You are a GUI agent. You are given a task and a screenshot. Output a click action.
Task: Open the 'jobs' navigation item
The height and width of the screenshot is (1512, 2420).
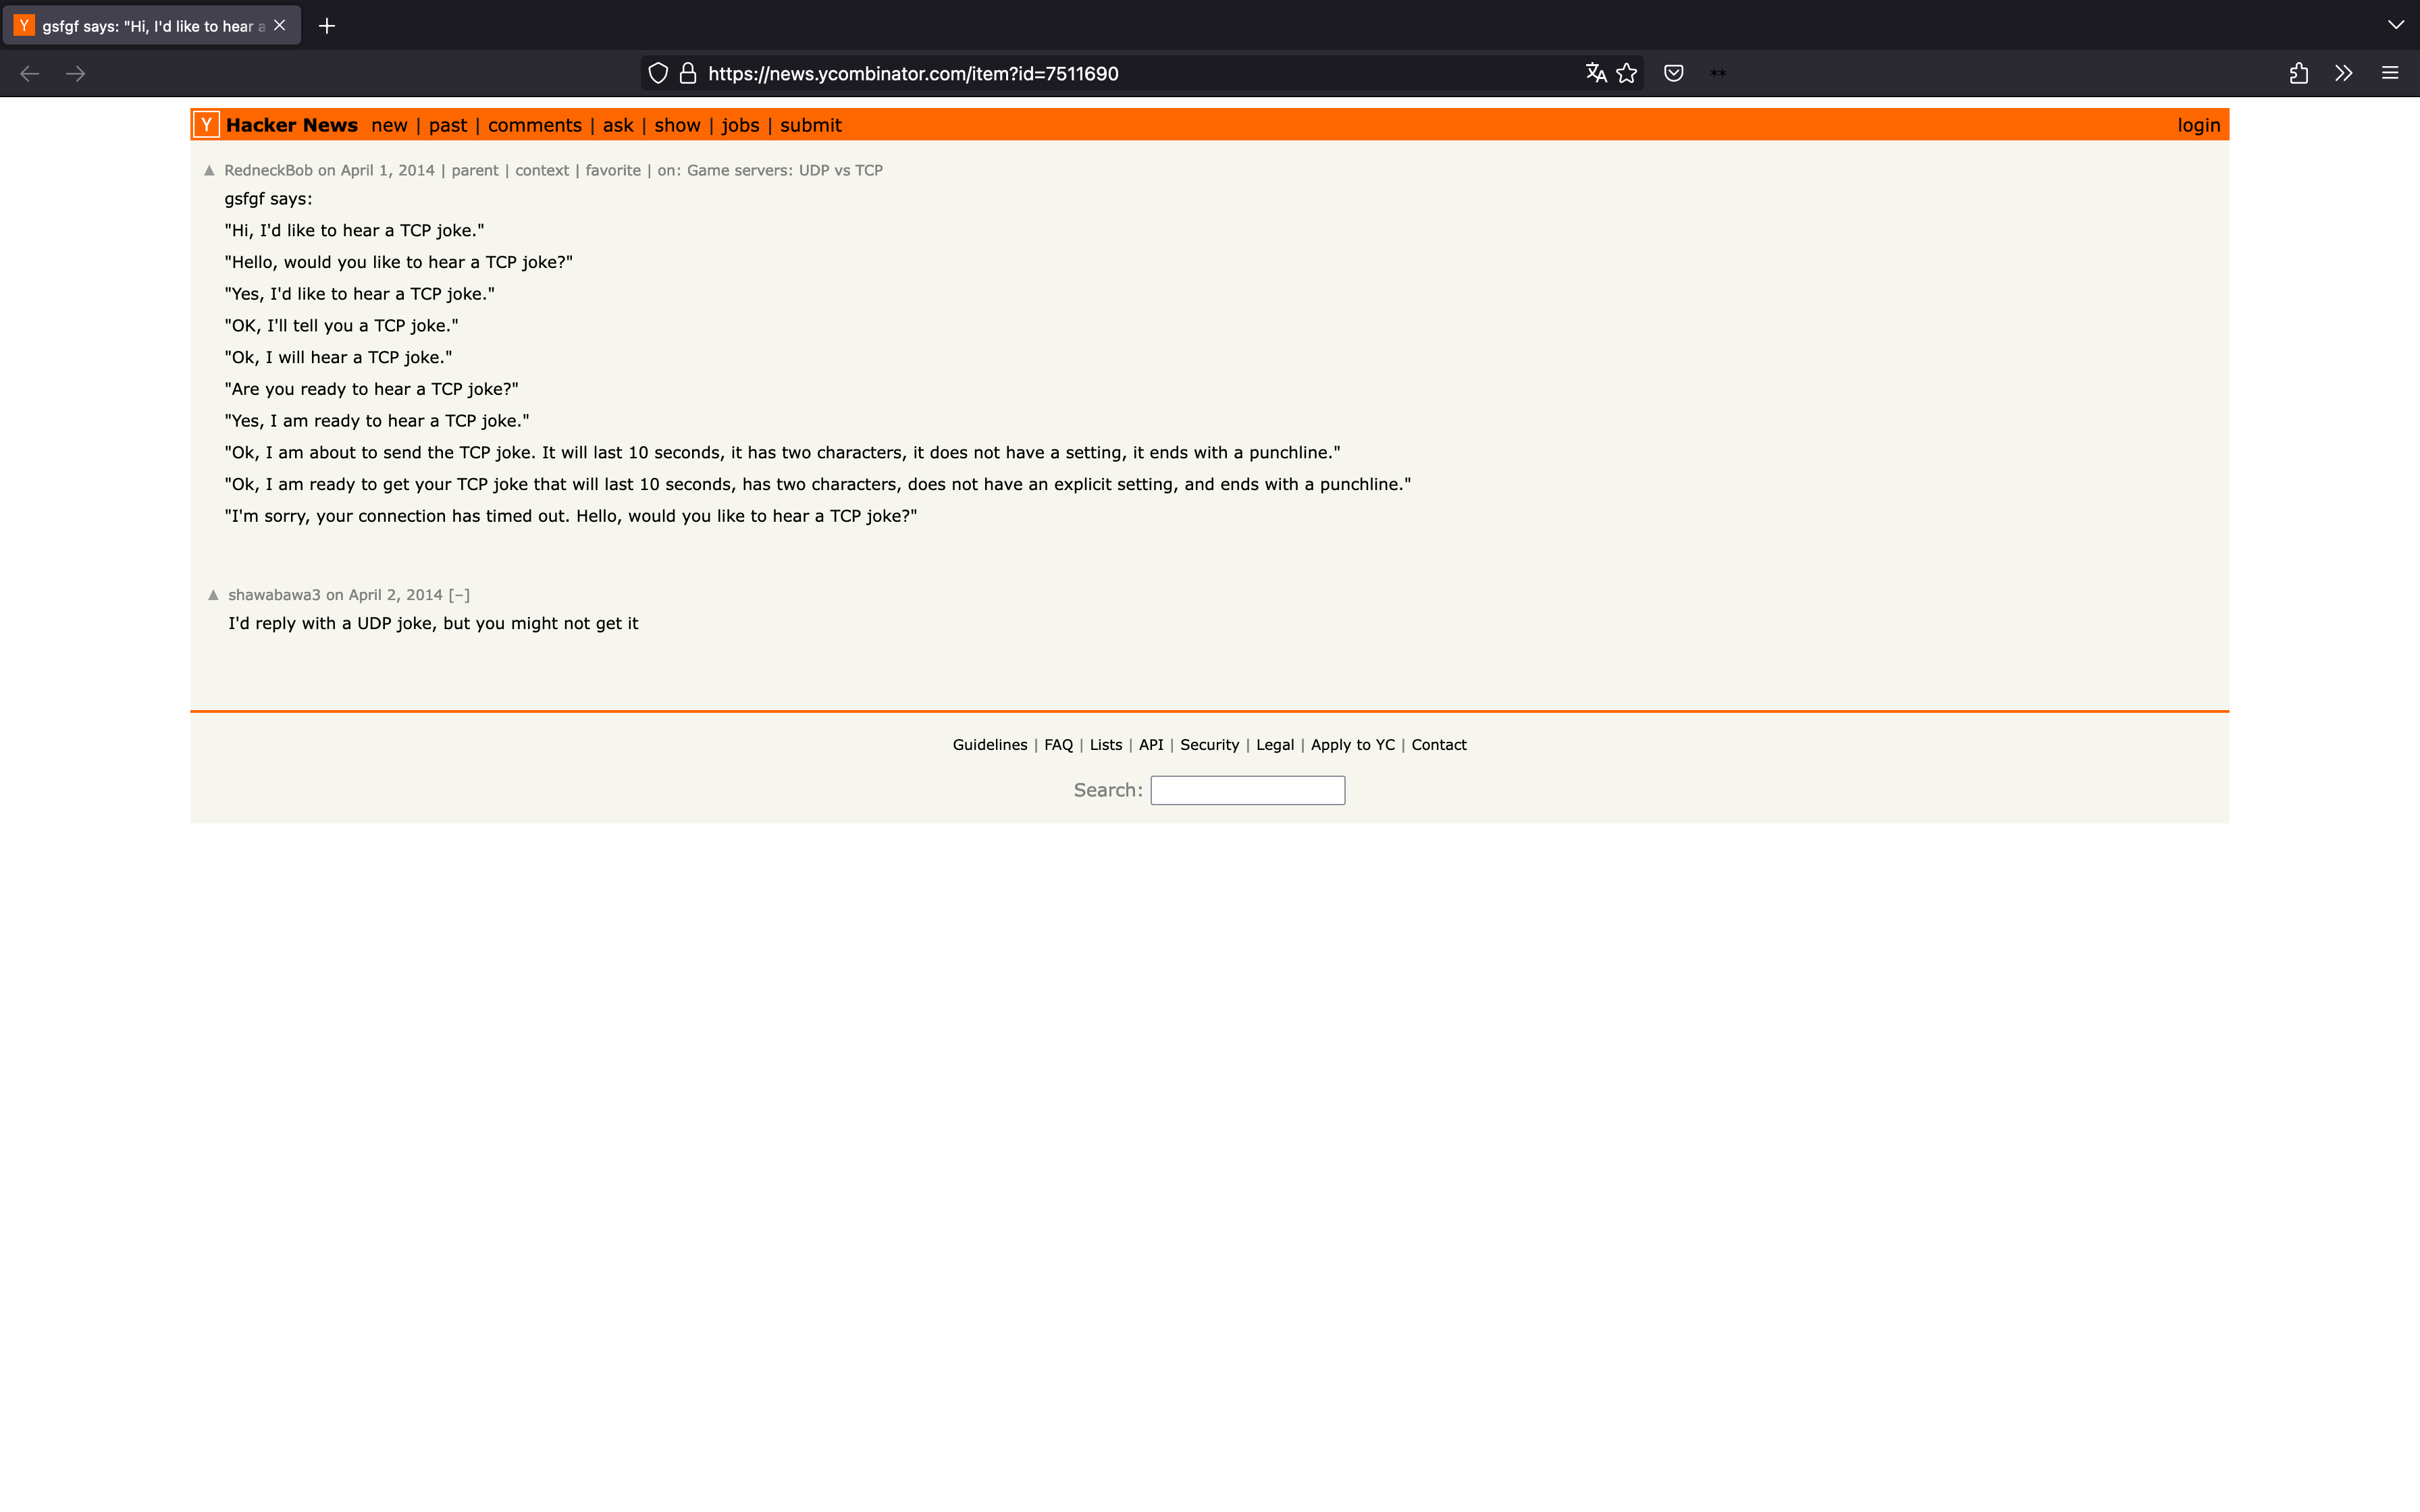(740, 125)
